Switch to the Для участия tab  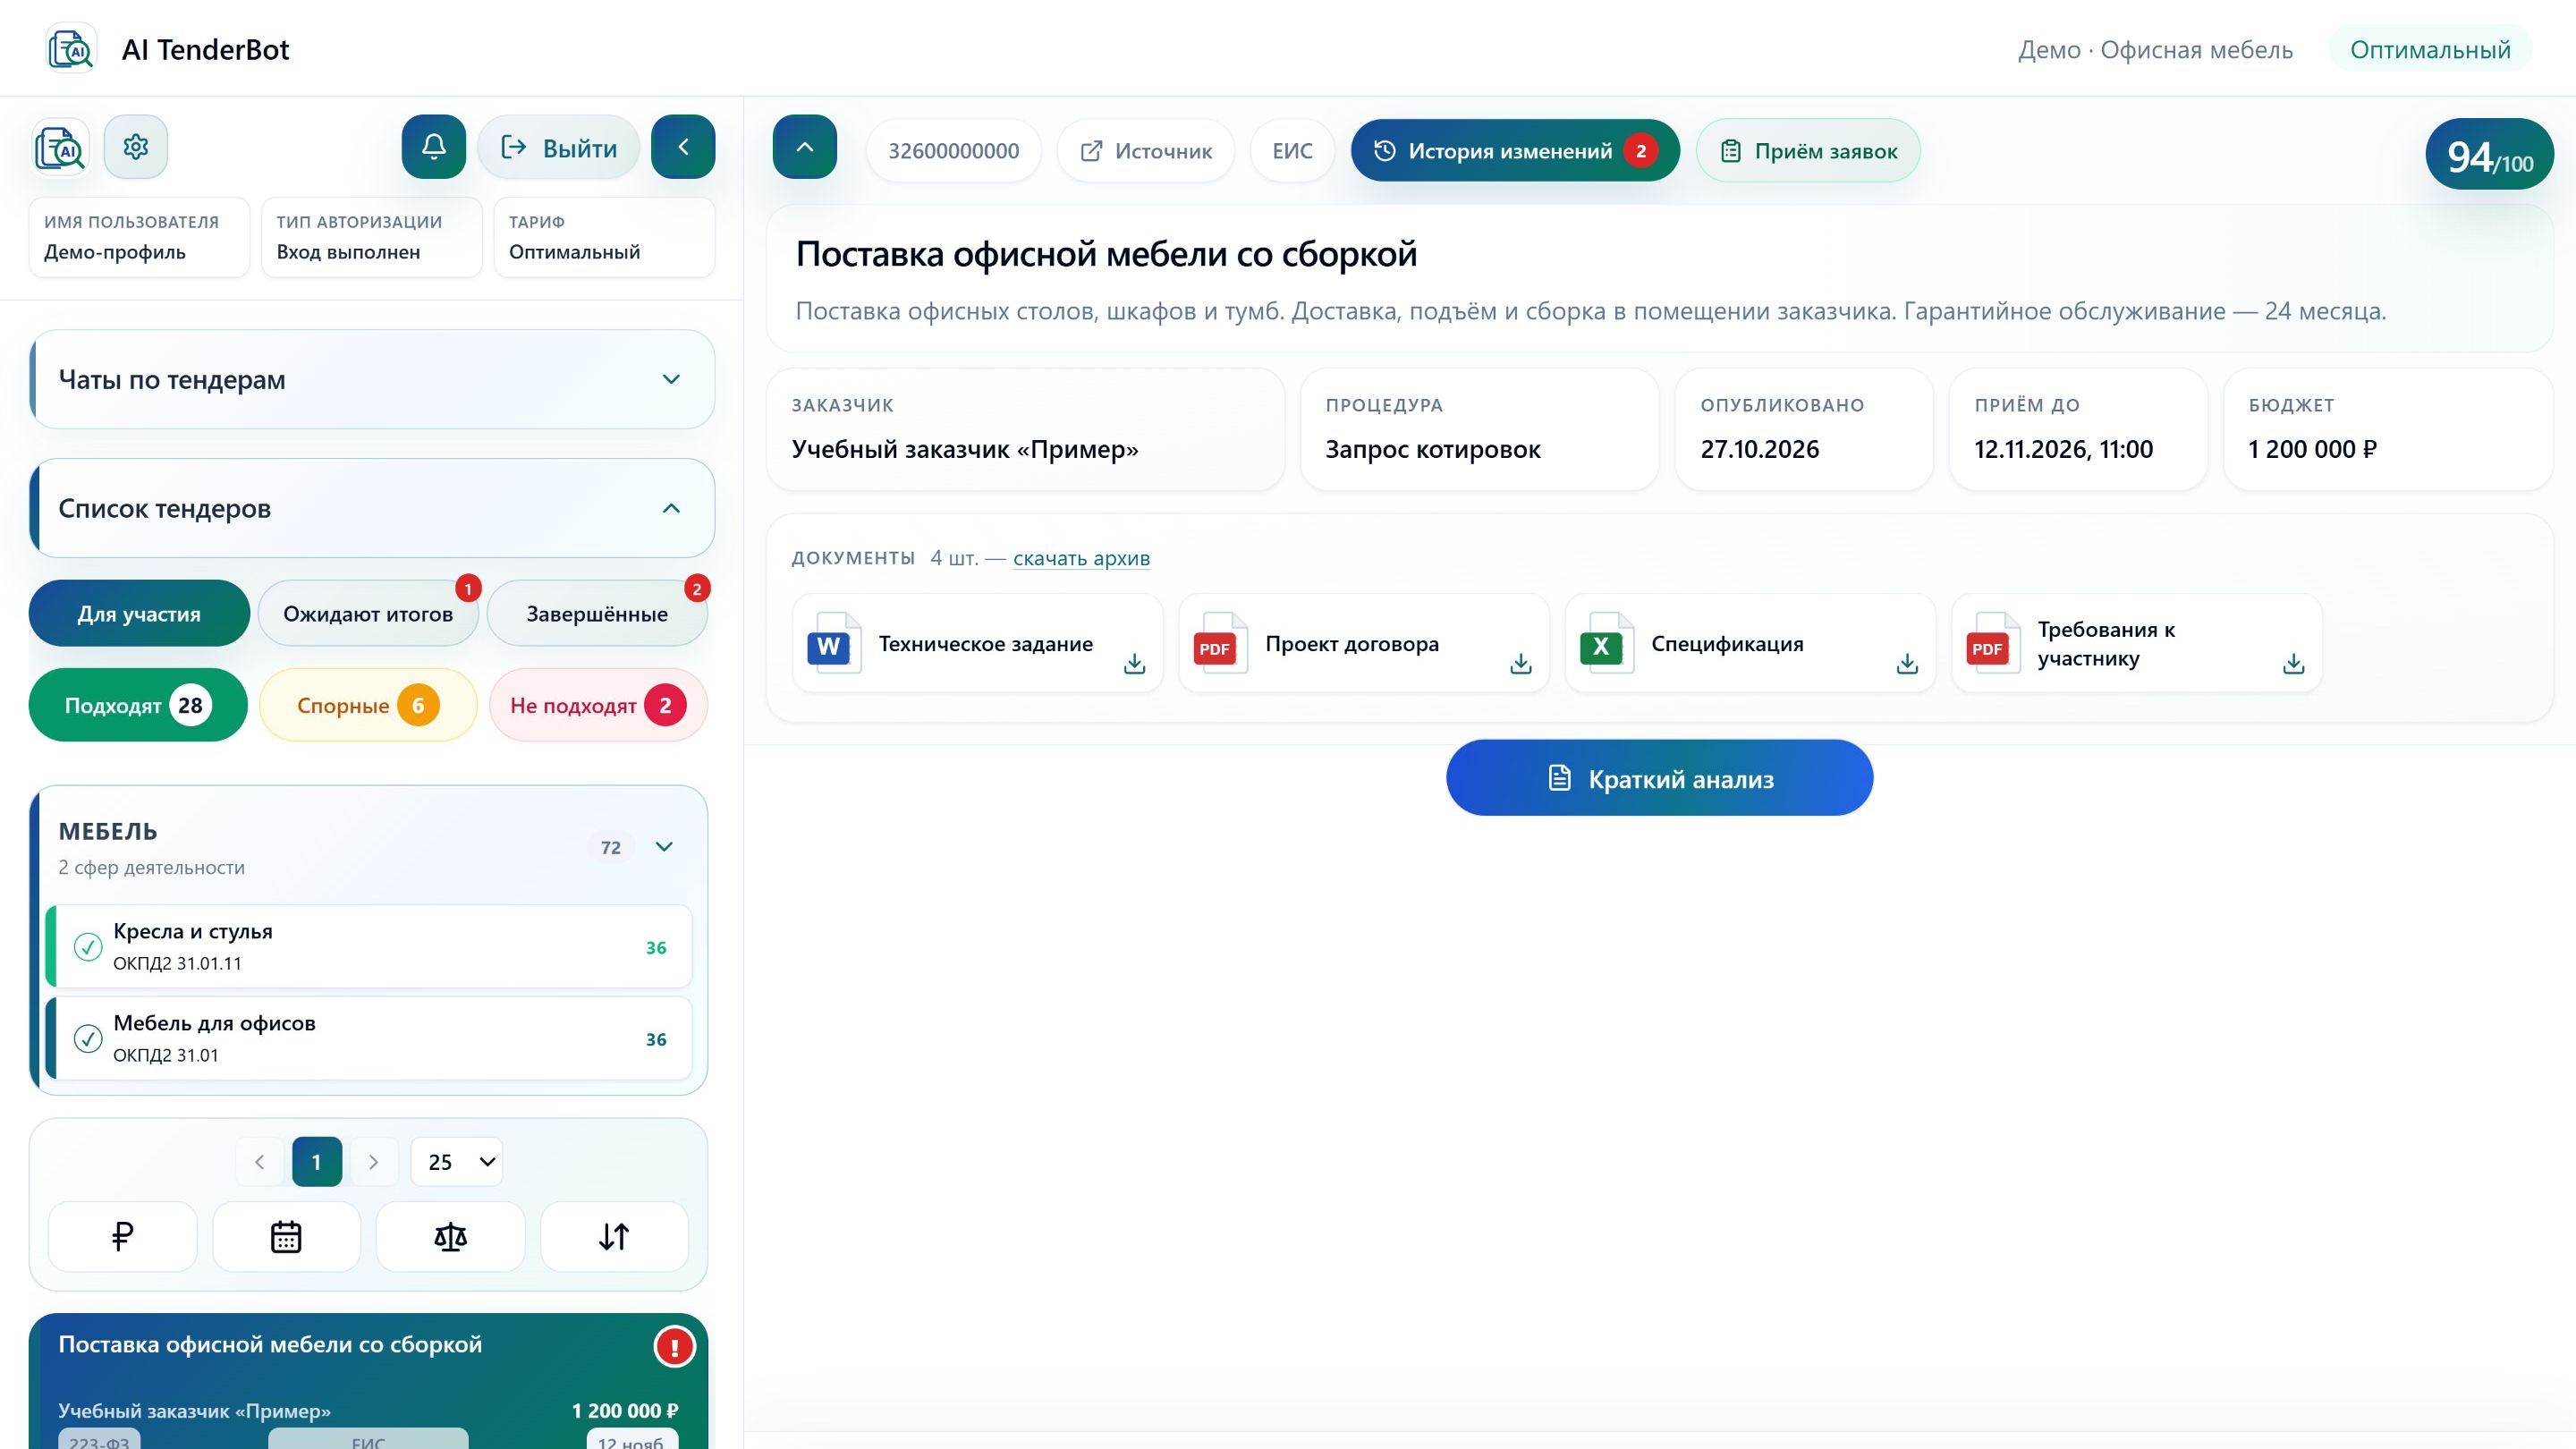[139, 613]
